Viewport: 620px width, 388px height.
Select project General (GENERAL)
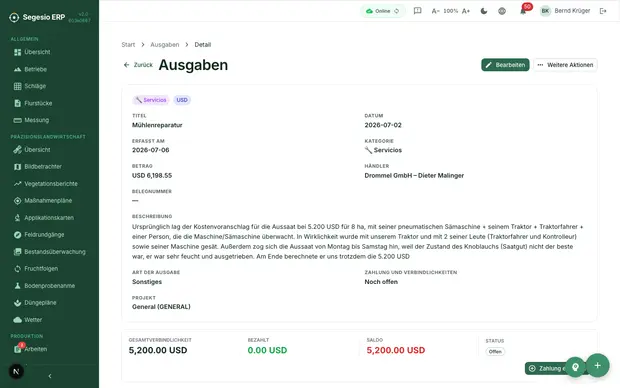[161, 307]
